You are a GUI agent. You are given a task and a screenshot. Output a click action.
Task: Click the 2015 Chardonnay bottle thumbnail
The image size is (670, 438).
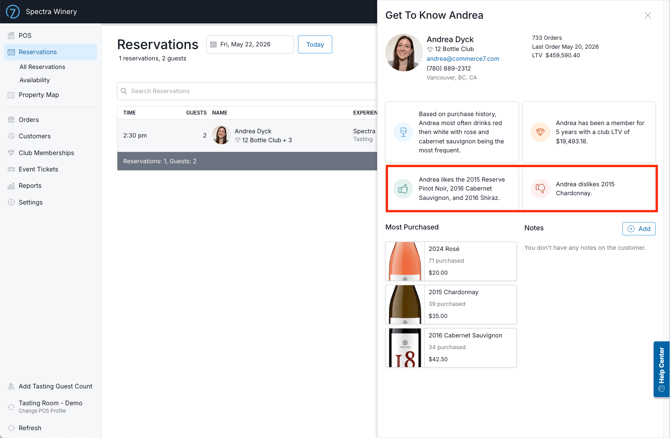(x=405, y=304)
